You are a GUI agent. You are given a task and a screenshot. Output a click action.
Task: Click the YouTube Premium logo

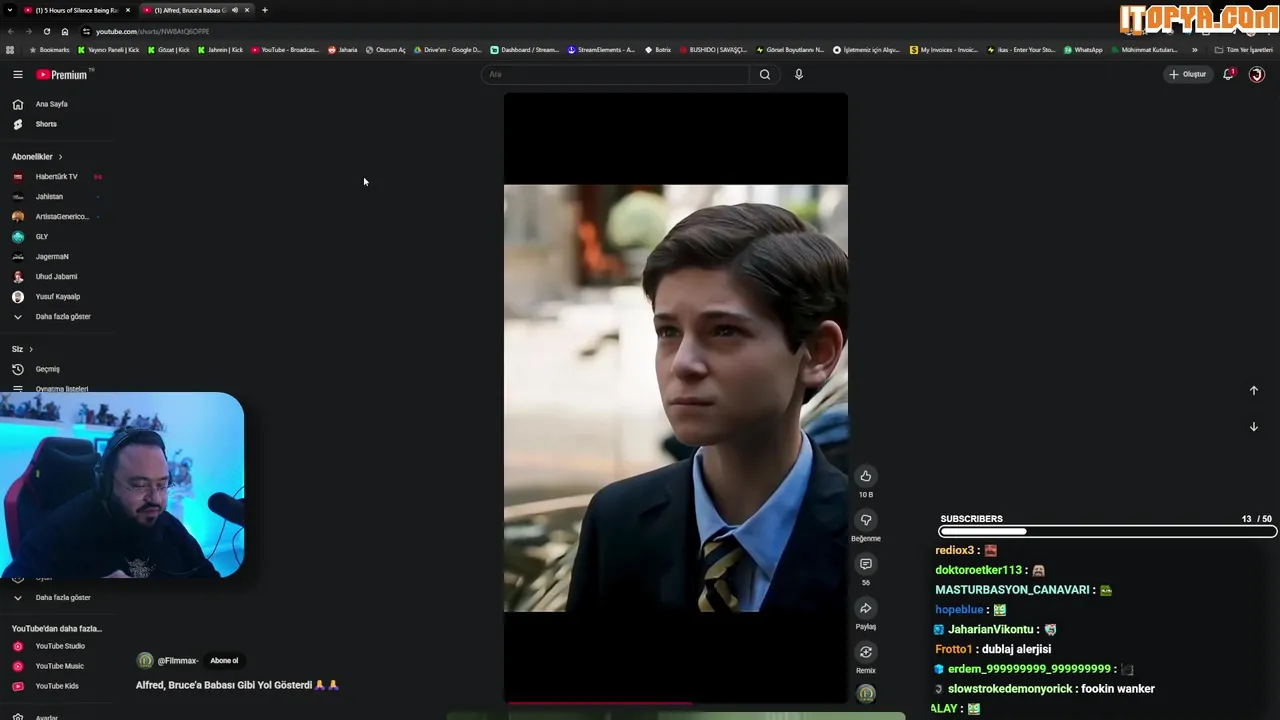(x=63, y=74)
